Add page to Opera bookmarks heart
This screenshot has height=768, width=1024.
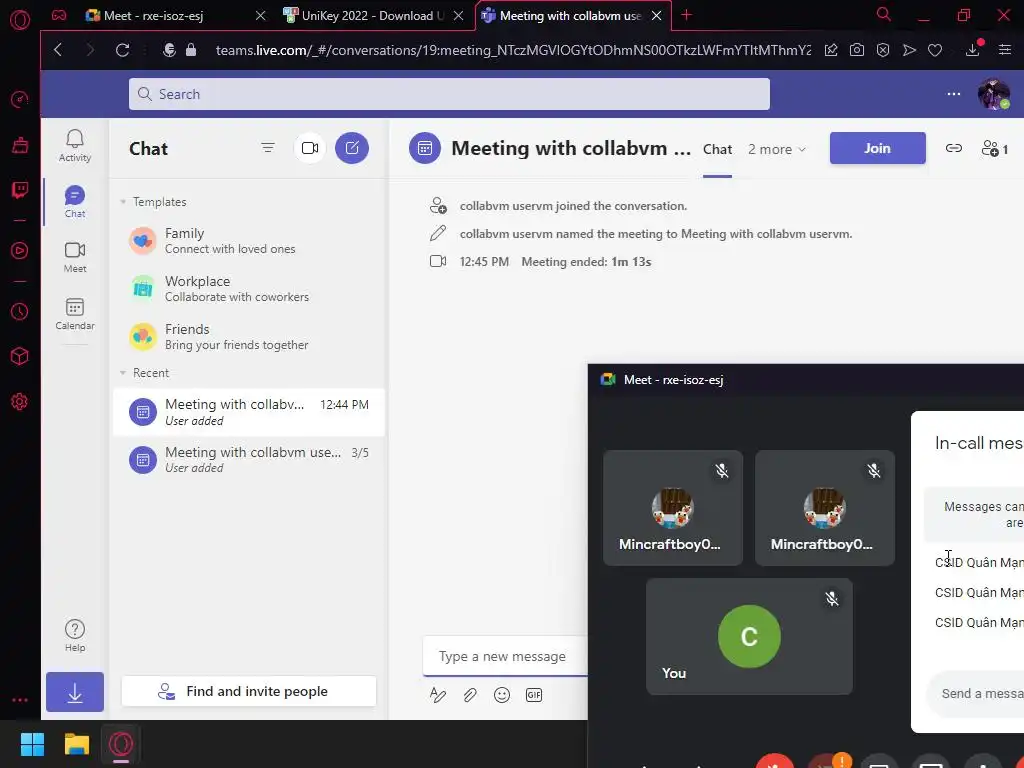coord(935,50)
